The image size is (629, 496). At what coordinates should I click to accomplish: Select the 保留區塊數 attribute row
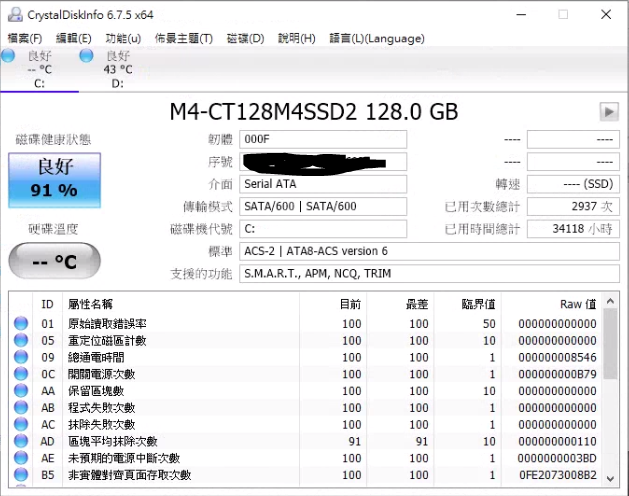coord(306,391)
